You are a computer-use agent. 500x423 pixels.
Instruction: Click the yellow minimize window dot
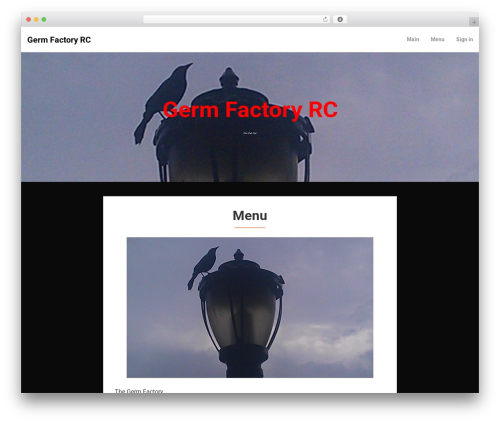coord(36,19)
